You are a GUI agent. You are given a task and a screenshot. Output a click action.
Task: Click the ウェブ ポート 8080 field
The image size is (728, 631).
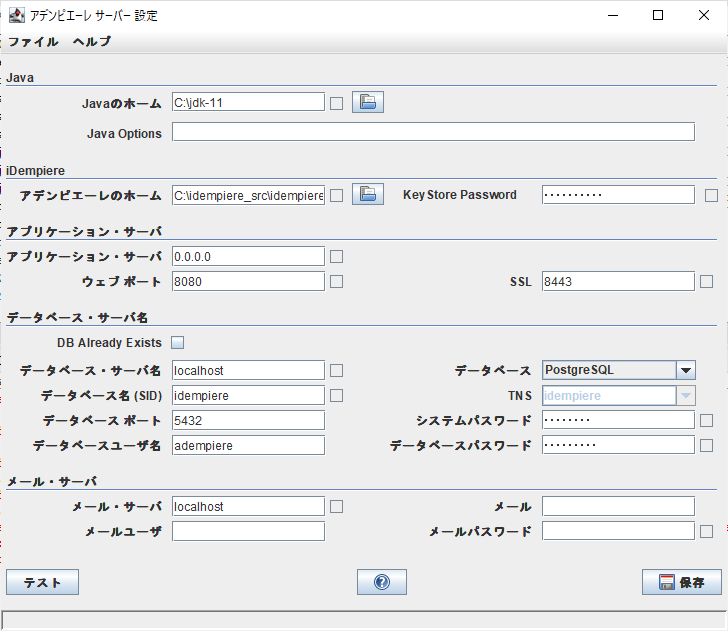[x=248, y=281]
